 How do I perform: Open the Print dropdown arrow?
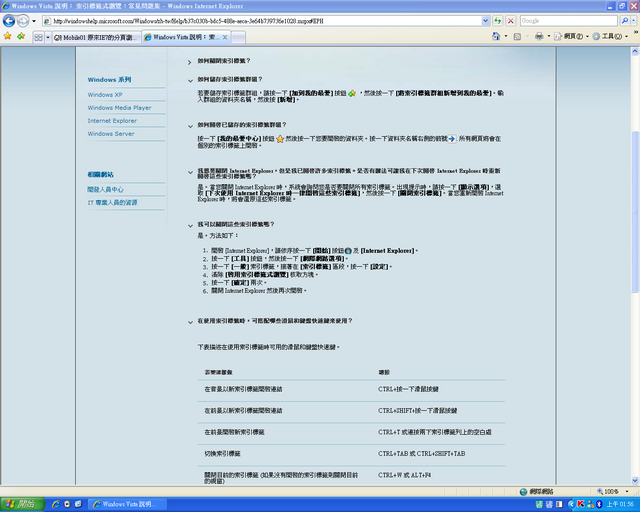coord(549,36)
